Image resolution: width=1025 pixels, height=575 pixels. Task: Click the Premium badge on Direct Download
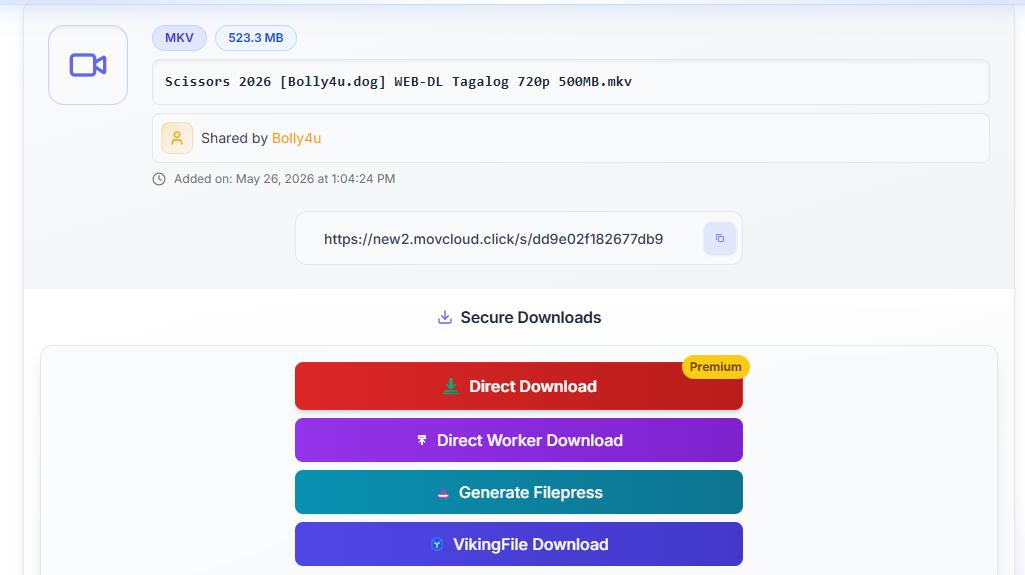tap(715, 367)
